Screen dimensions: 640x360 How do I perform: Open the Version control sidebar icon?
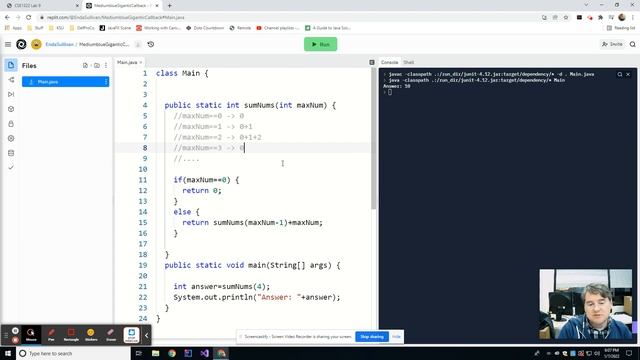[x=11, y=80]
